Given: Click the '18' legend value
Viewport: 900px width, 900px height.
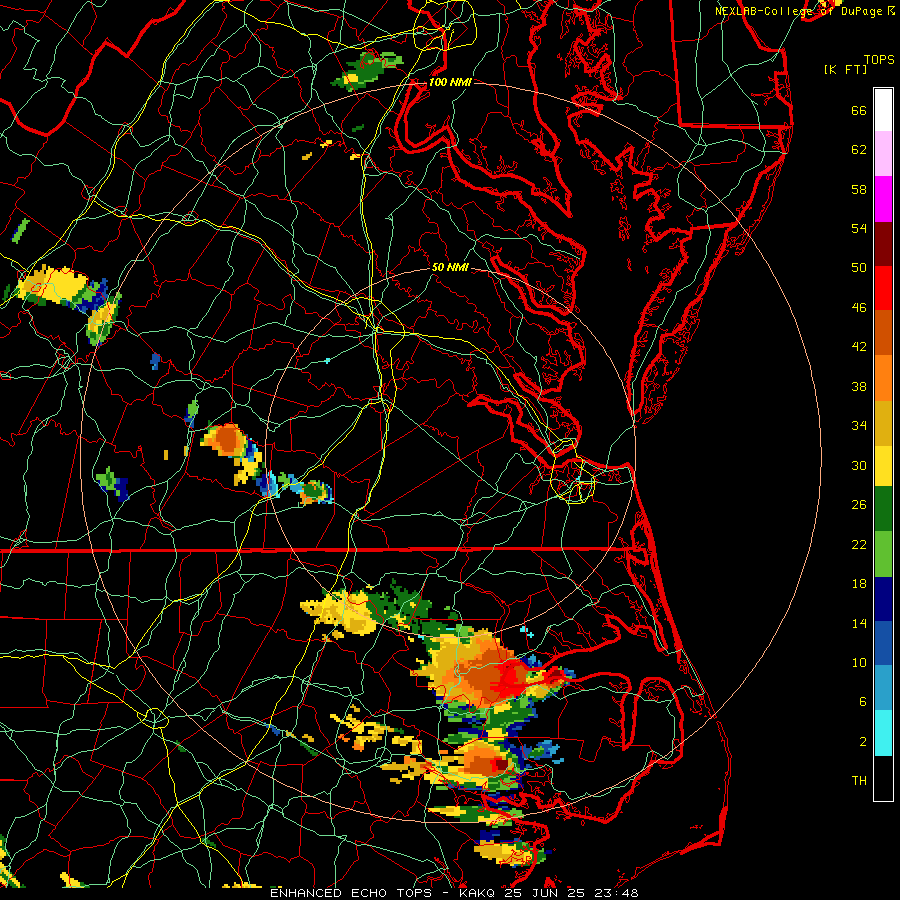Looking at the screenshot, I should (x=859, y=584).
